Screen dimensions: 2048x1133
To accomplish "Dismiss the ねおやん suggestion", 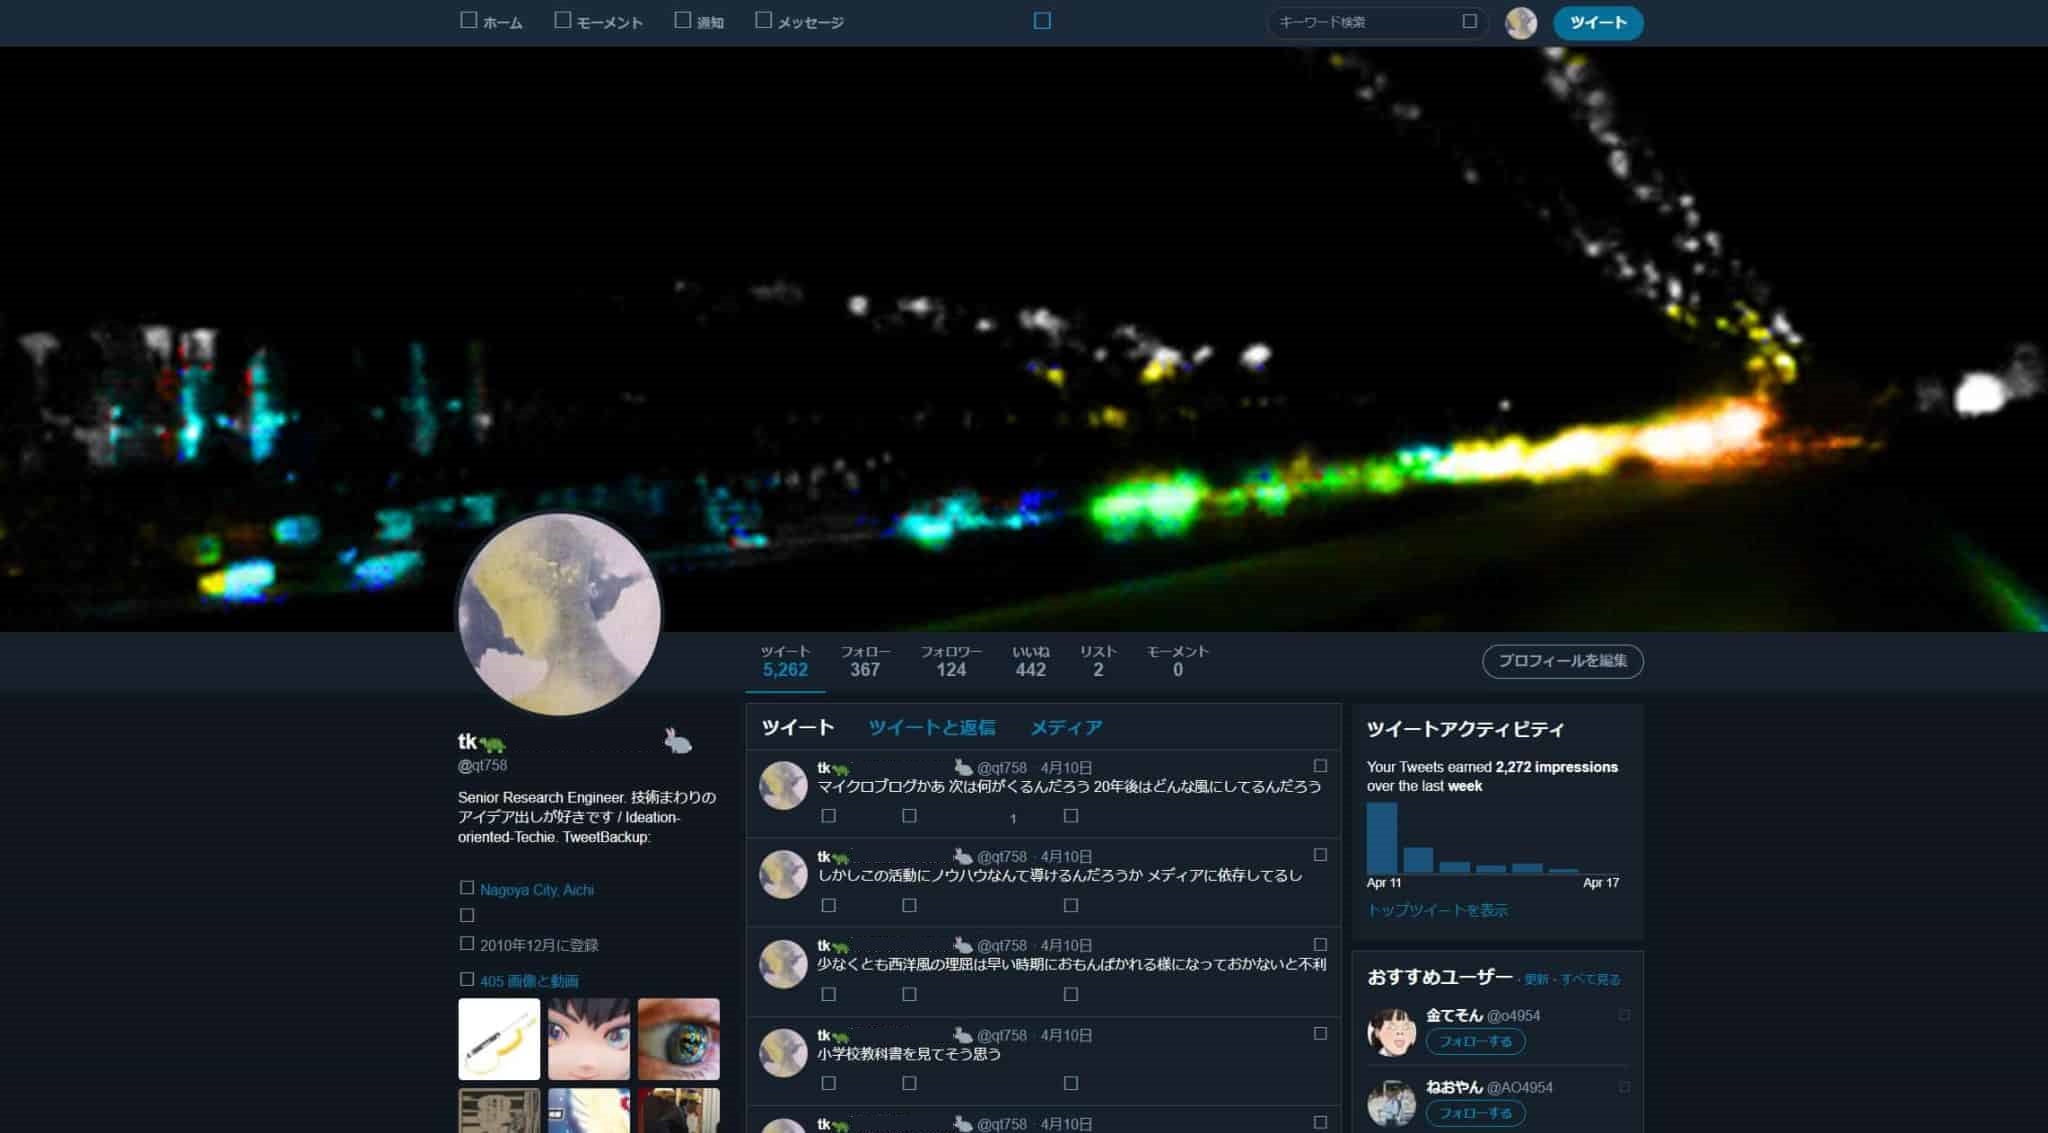I will [x=1624, y=1087].
